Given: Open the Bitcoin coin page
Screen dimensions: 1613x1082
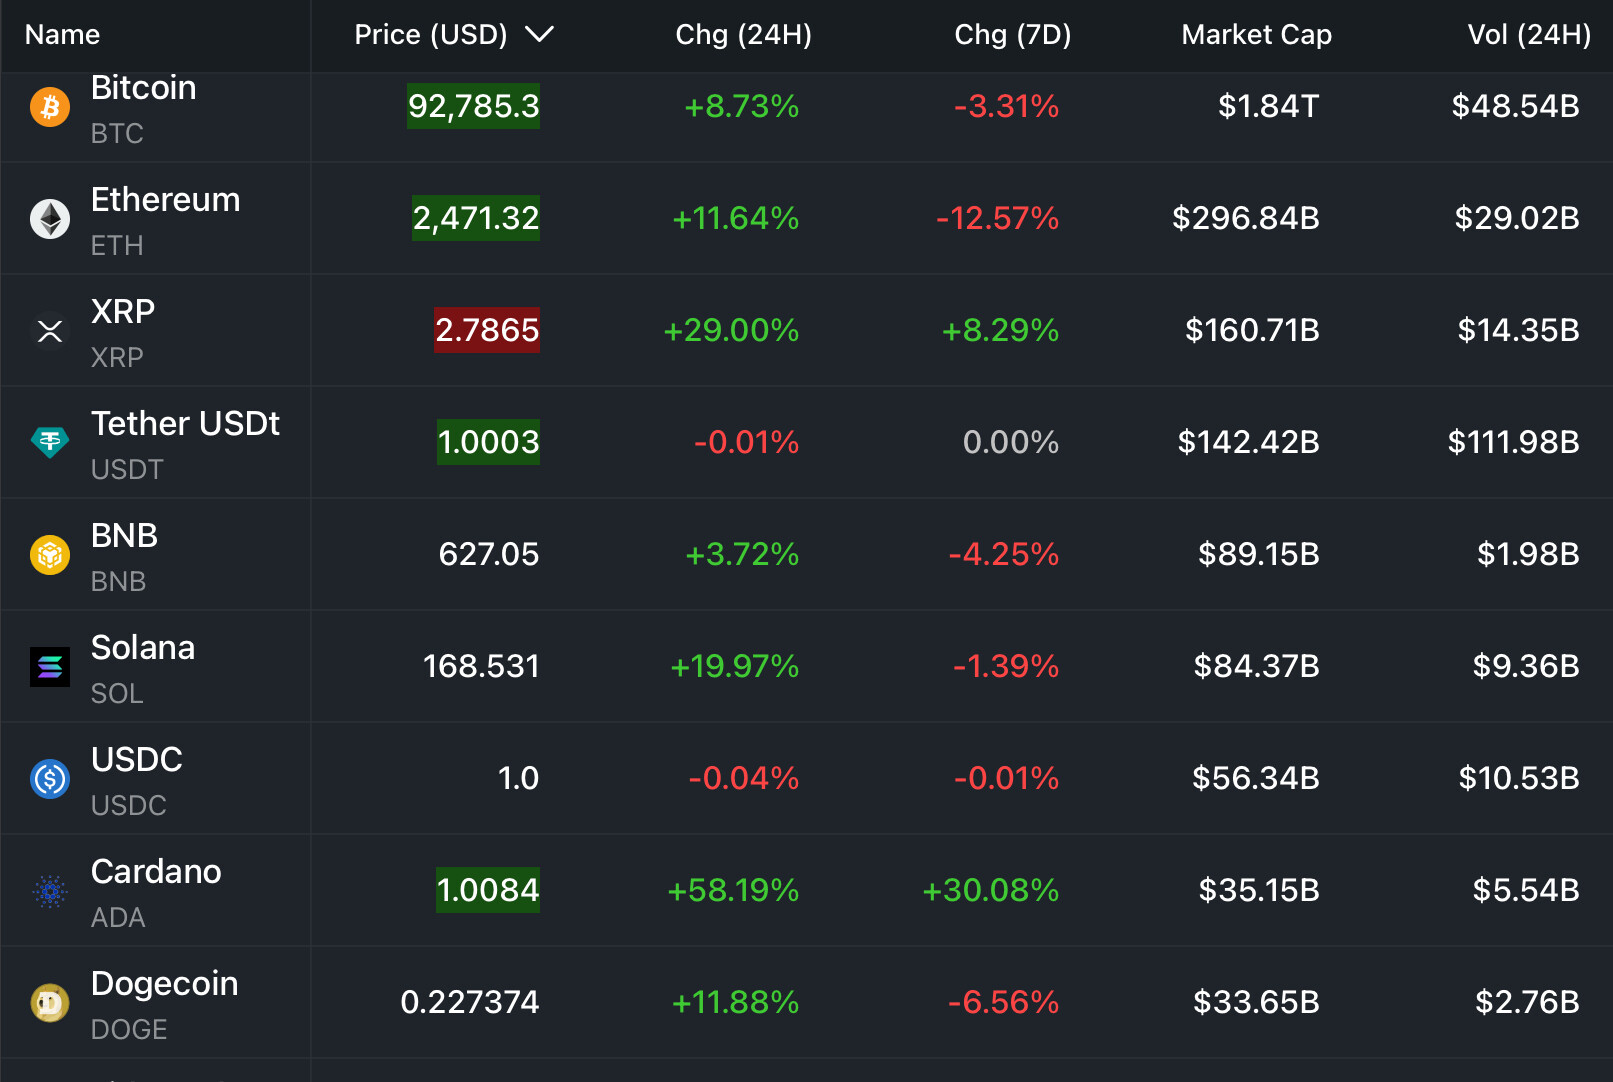Looking at the screenshot, I should [144, 88].
